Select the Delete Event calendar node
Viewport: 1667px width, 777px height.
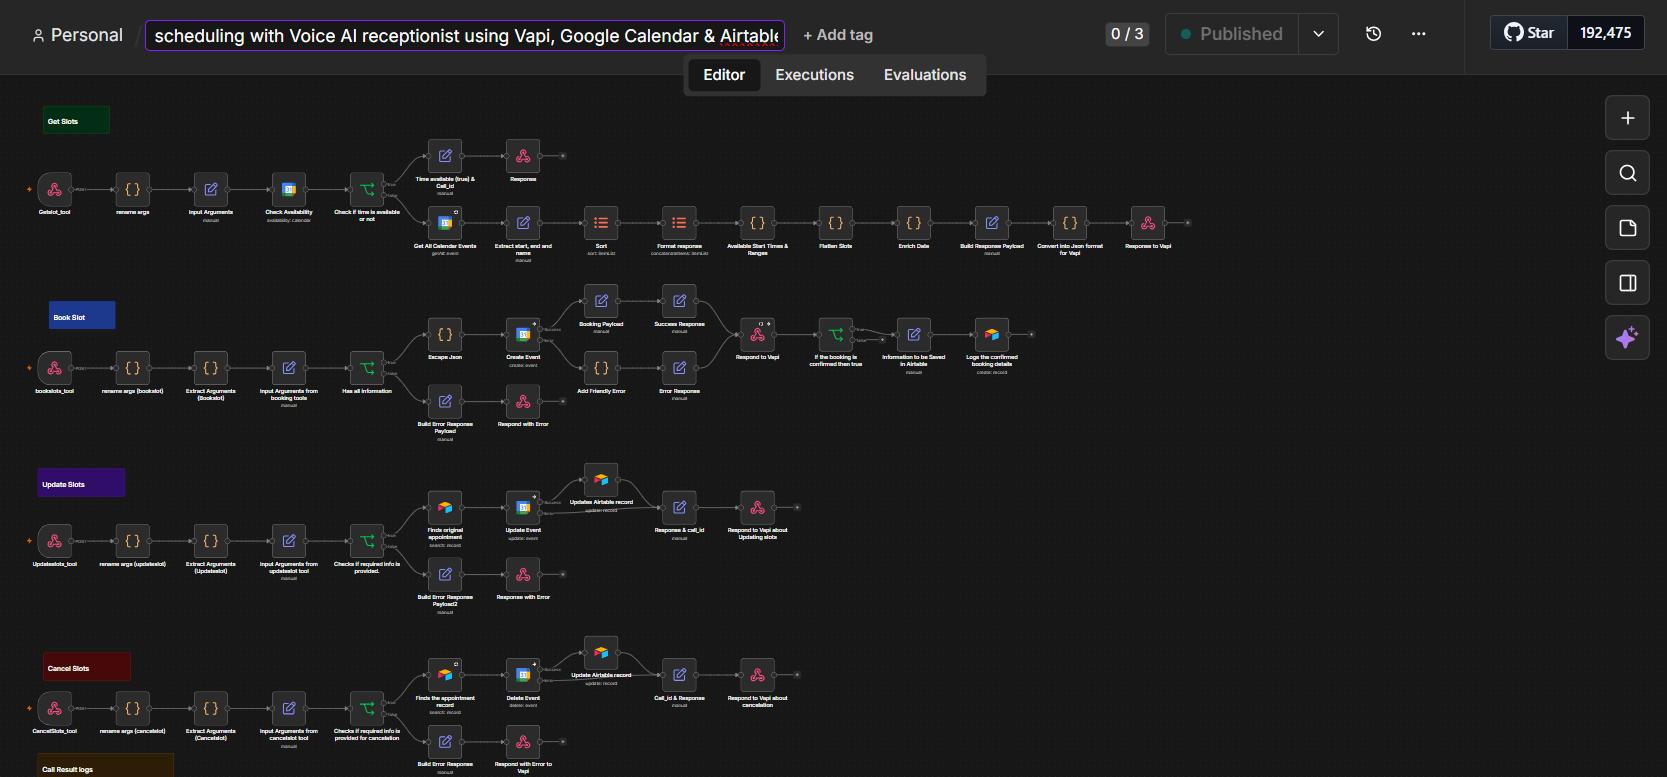coord(523,675)
